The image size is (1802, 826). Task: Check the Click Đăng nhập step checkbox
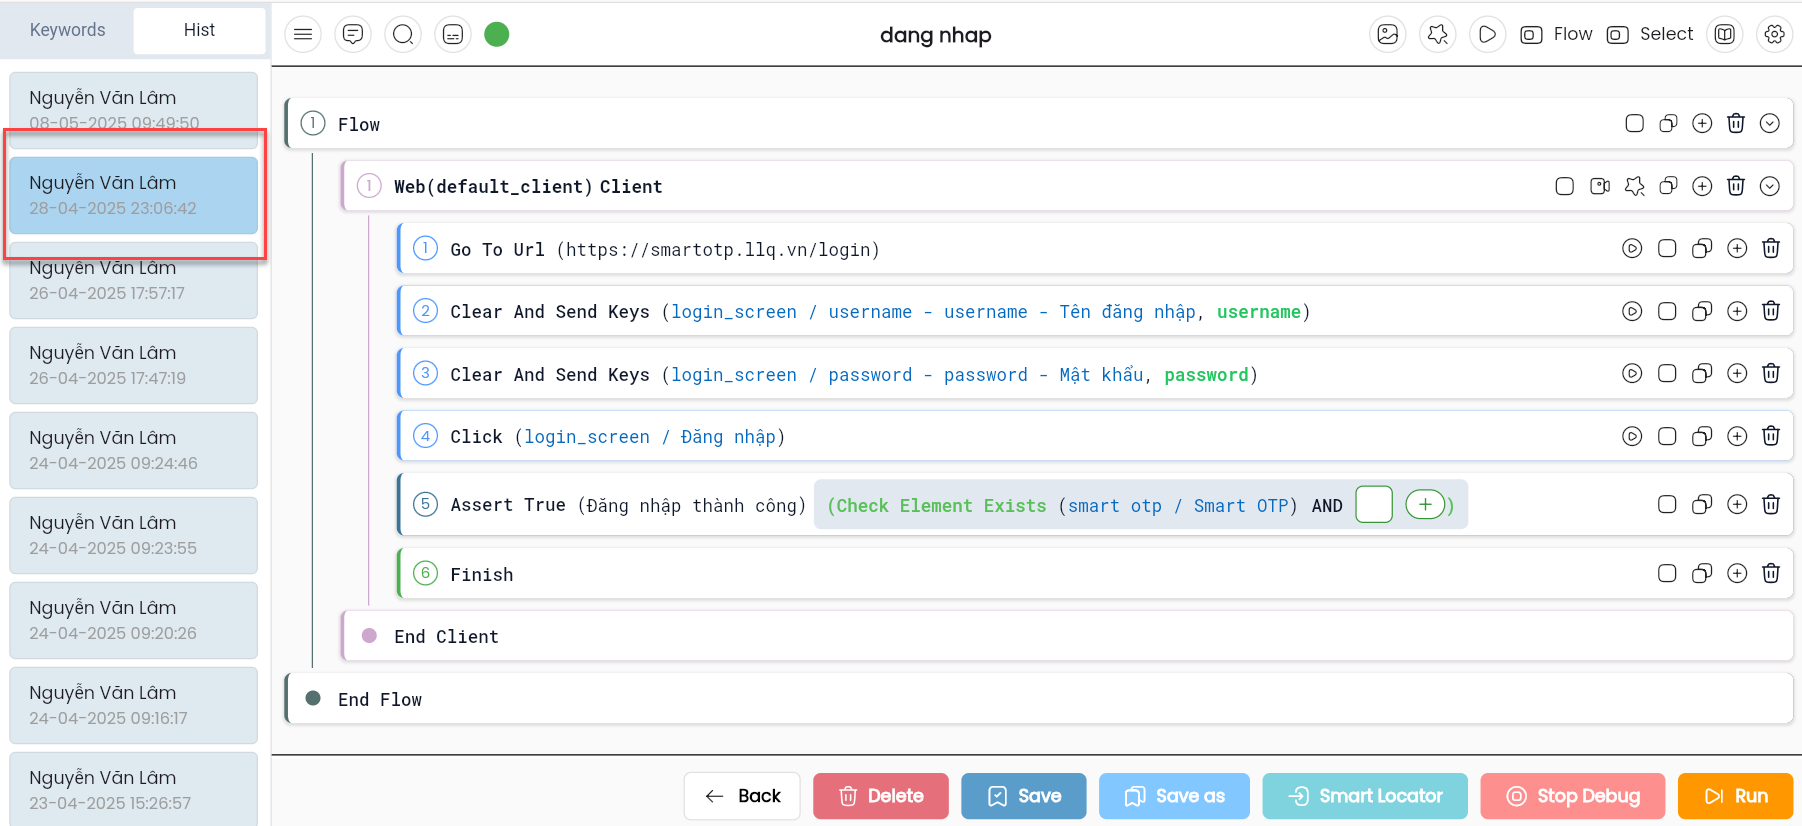[x=1667, y=436]
